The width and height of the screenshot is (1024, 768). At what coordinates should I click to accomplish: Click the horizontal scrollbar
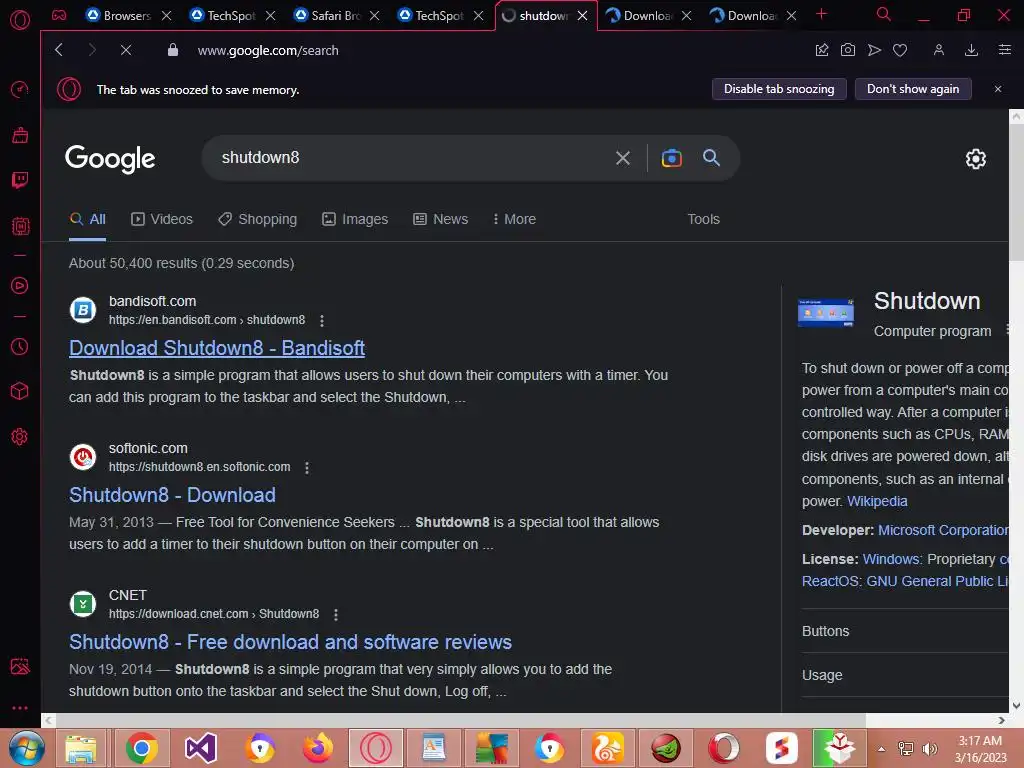tap(460, 720)
